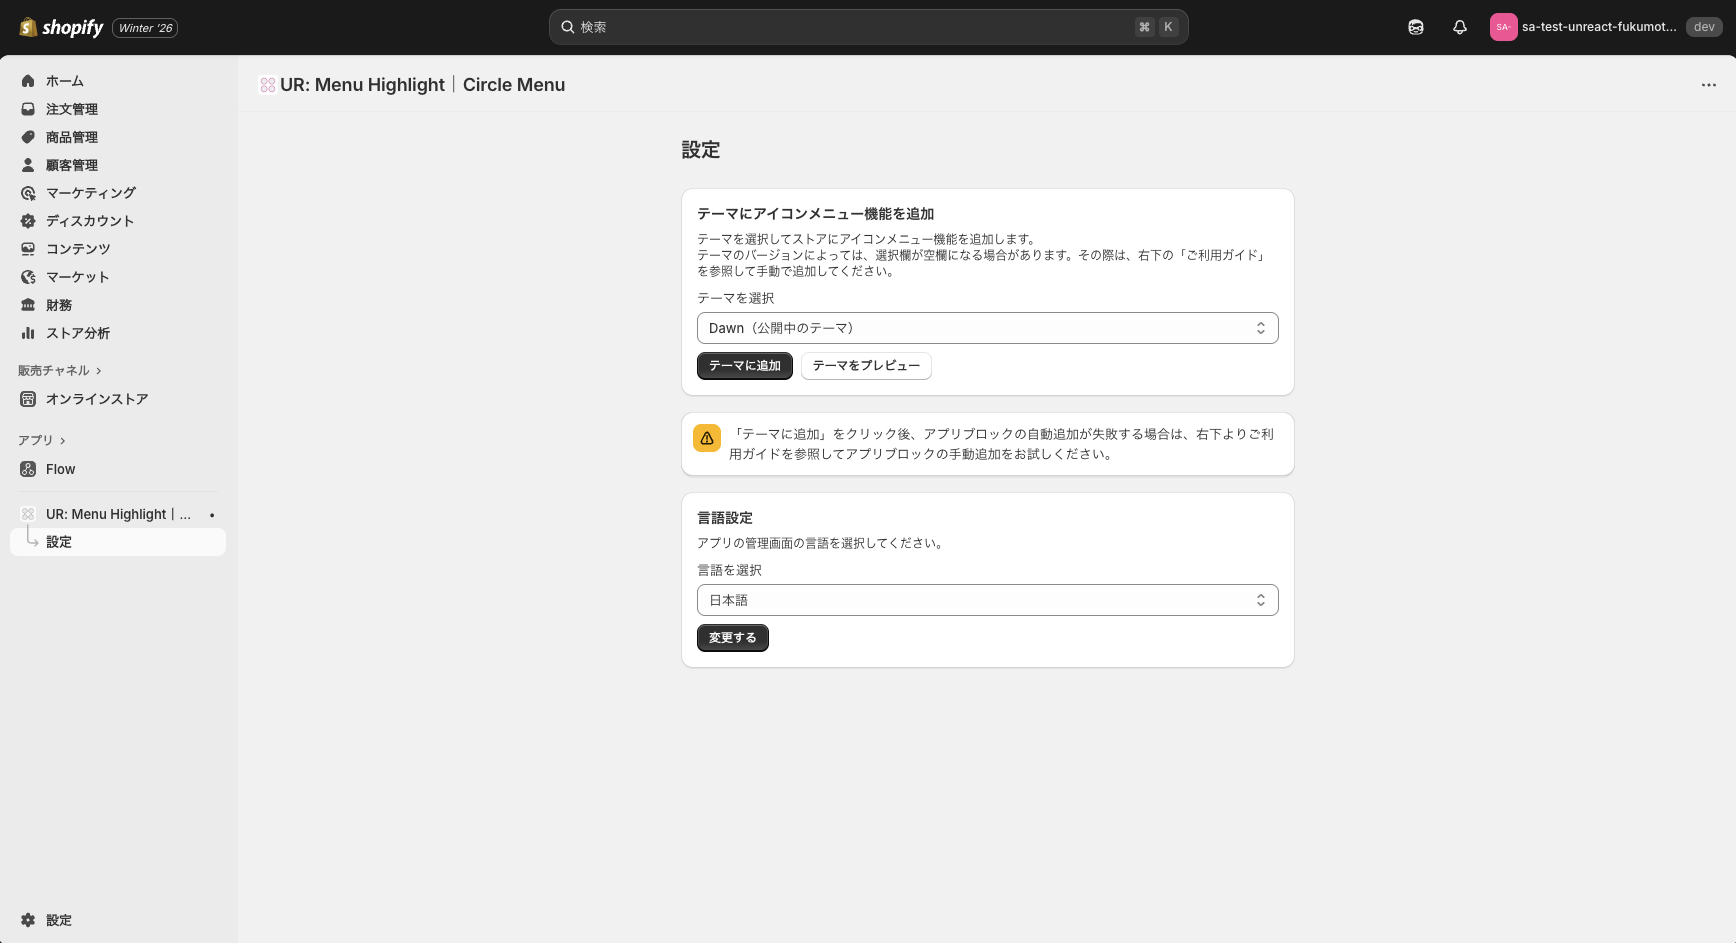Open オンラインストア sales channel
The image size is (1736, 943).
point(96,399)
